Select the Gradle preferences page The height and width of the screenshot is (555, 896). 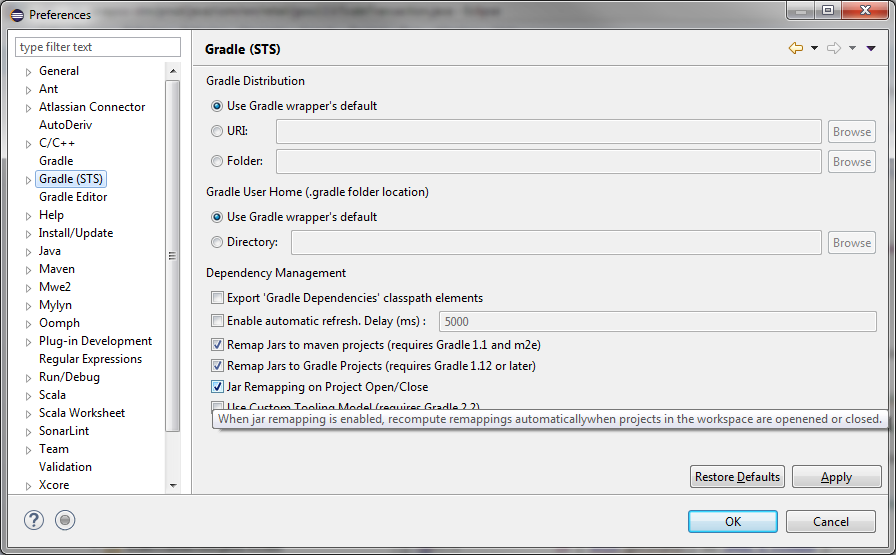click(x=56, y=161)
